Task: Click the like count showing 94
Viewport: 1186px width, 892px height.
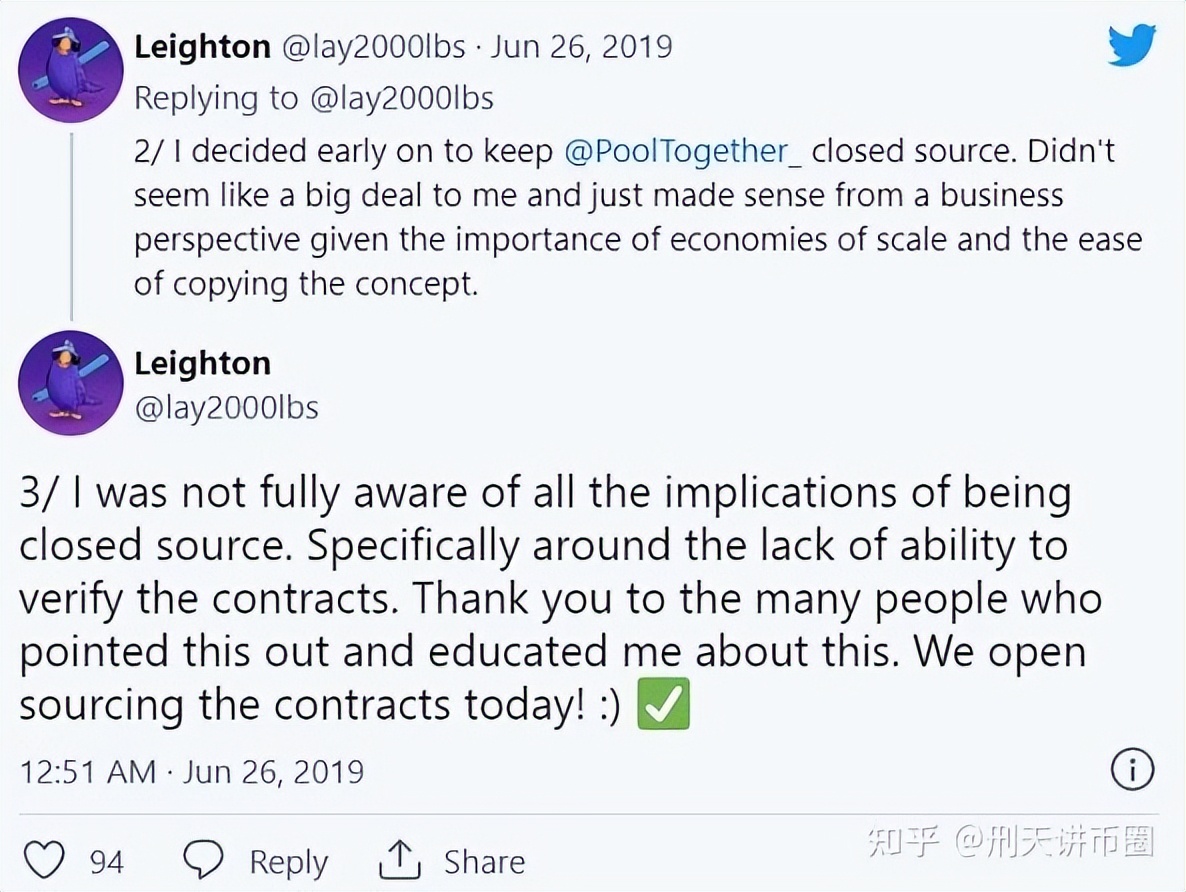Action: pos(107,861)
